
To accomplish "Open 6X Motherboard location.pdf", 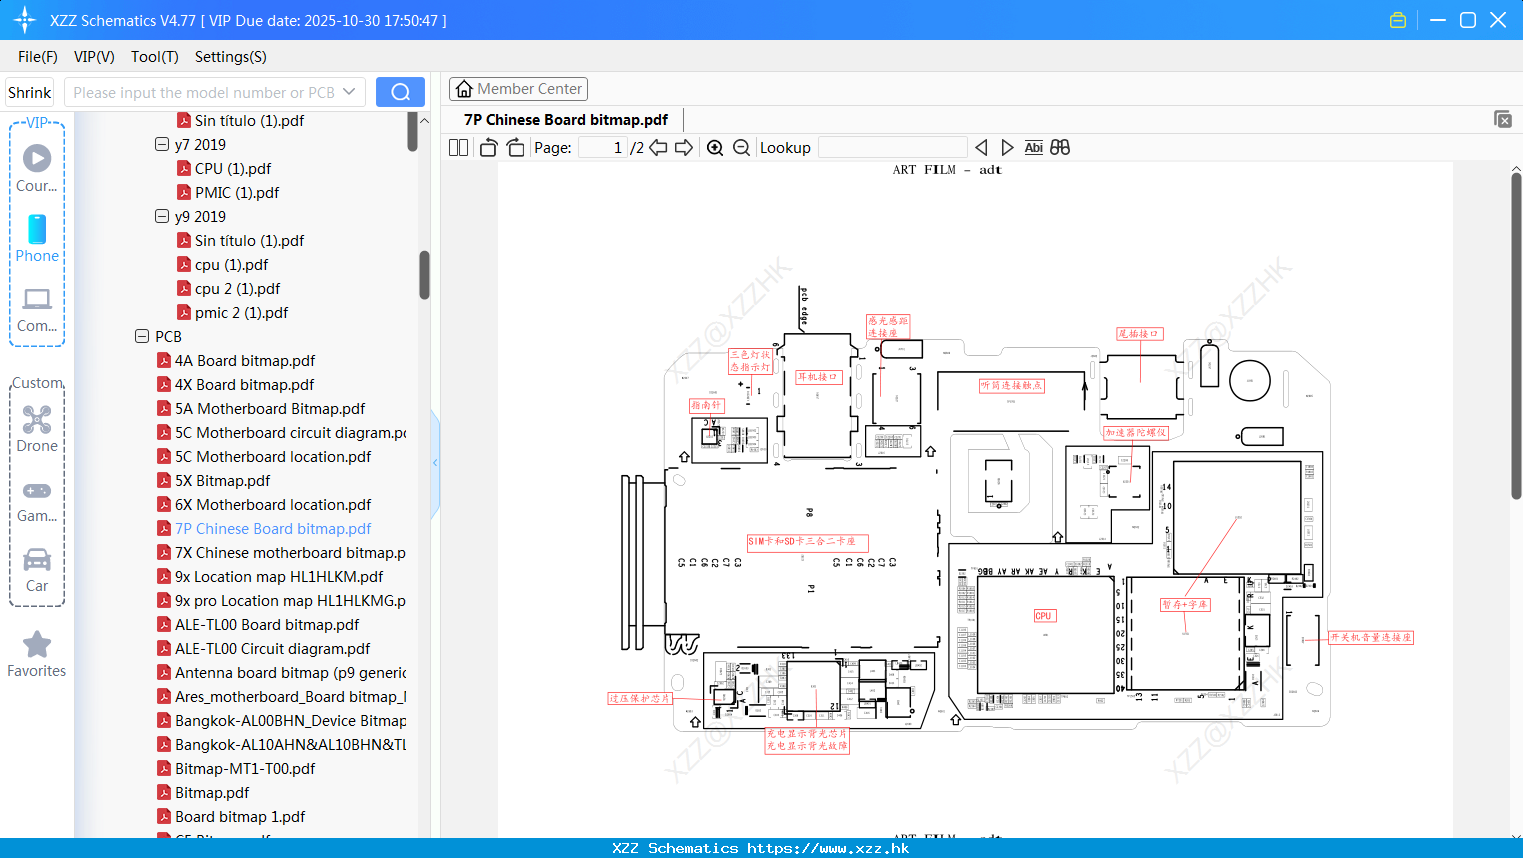I will click(x=273, y=504).
